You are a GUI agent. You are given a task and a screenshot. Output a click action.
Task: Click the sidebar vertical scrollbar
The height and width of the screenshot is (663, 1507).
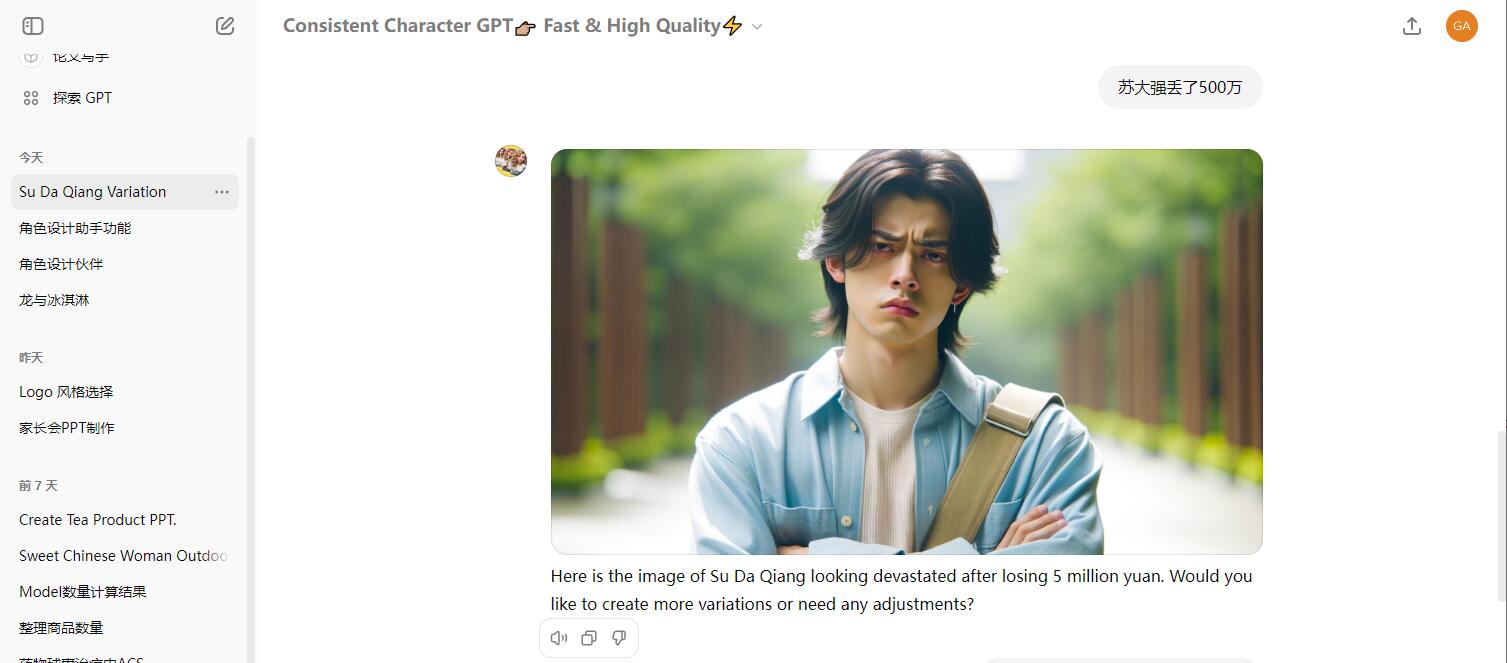pos(251,400)
